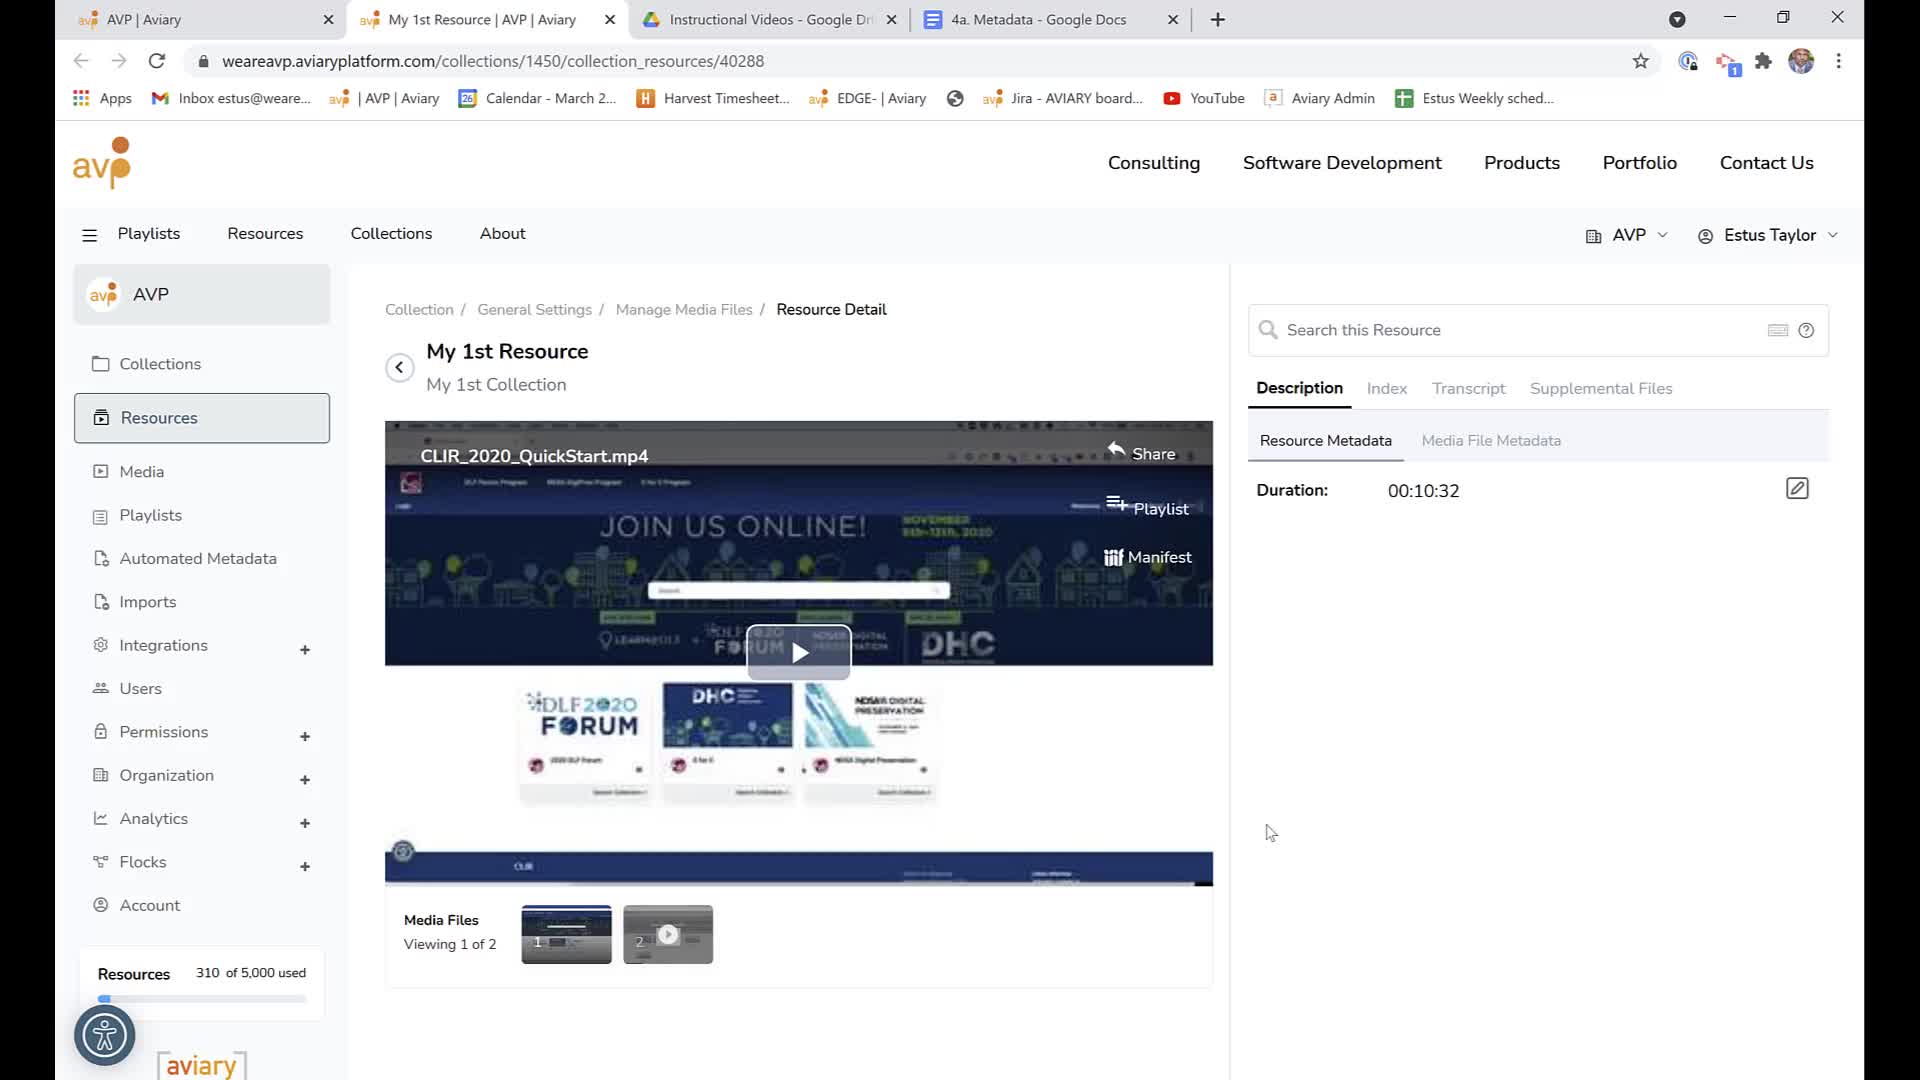This screenshot has width=1920, height=1080.
Task: Open keyboard icon in resource search
Action: (x=1778, y=330)
